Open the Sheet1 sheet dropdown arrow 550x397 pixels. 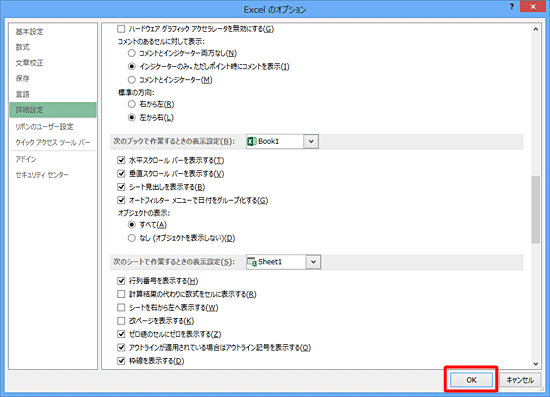313,262
